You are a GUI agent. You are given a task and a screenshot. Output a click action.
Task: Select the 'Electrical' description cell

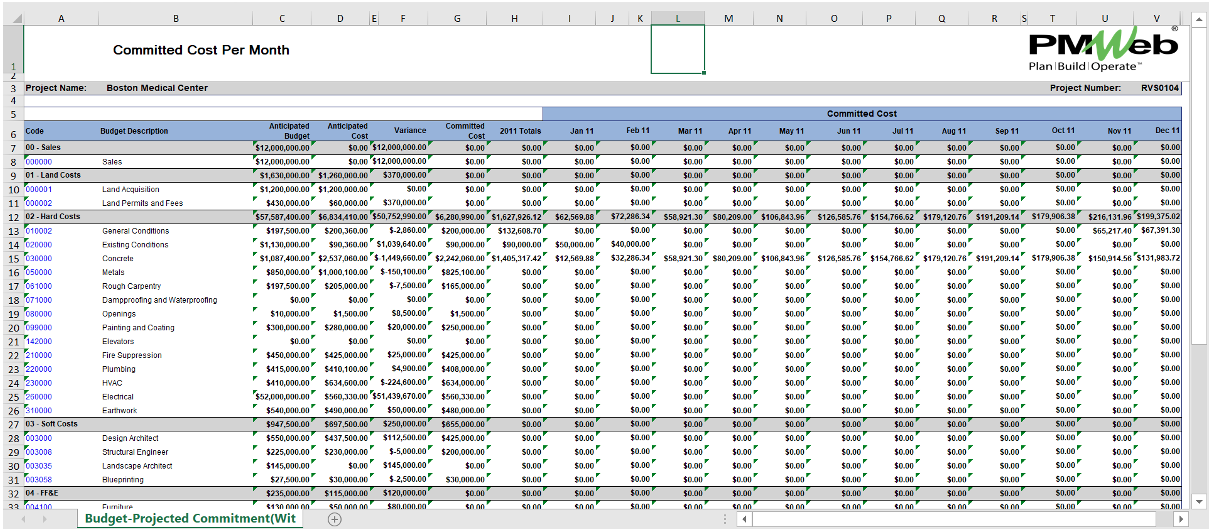[118, 397]
